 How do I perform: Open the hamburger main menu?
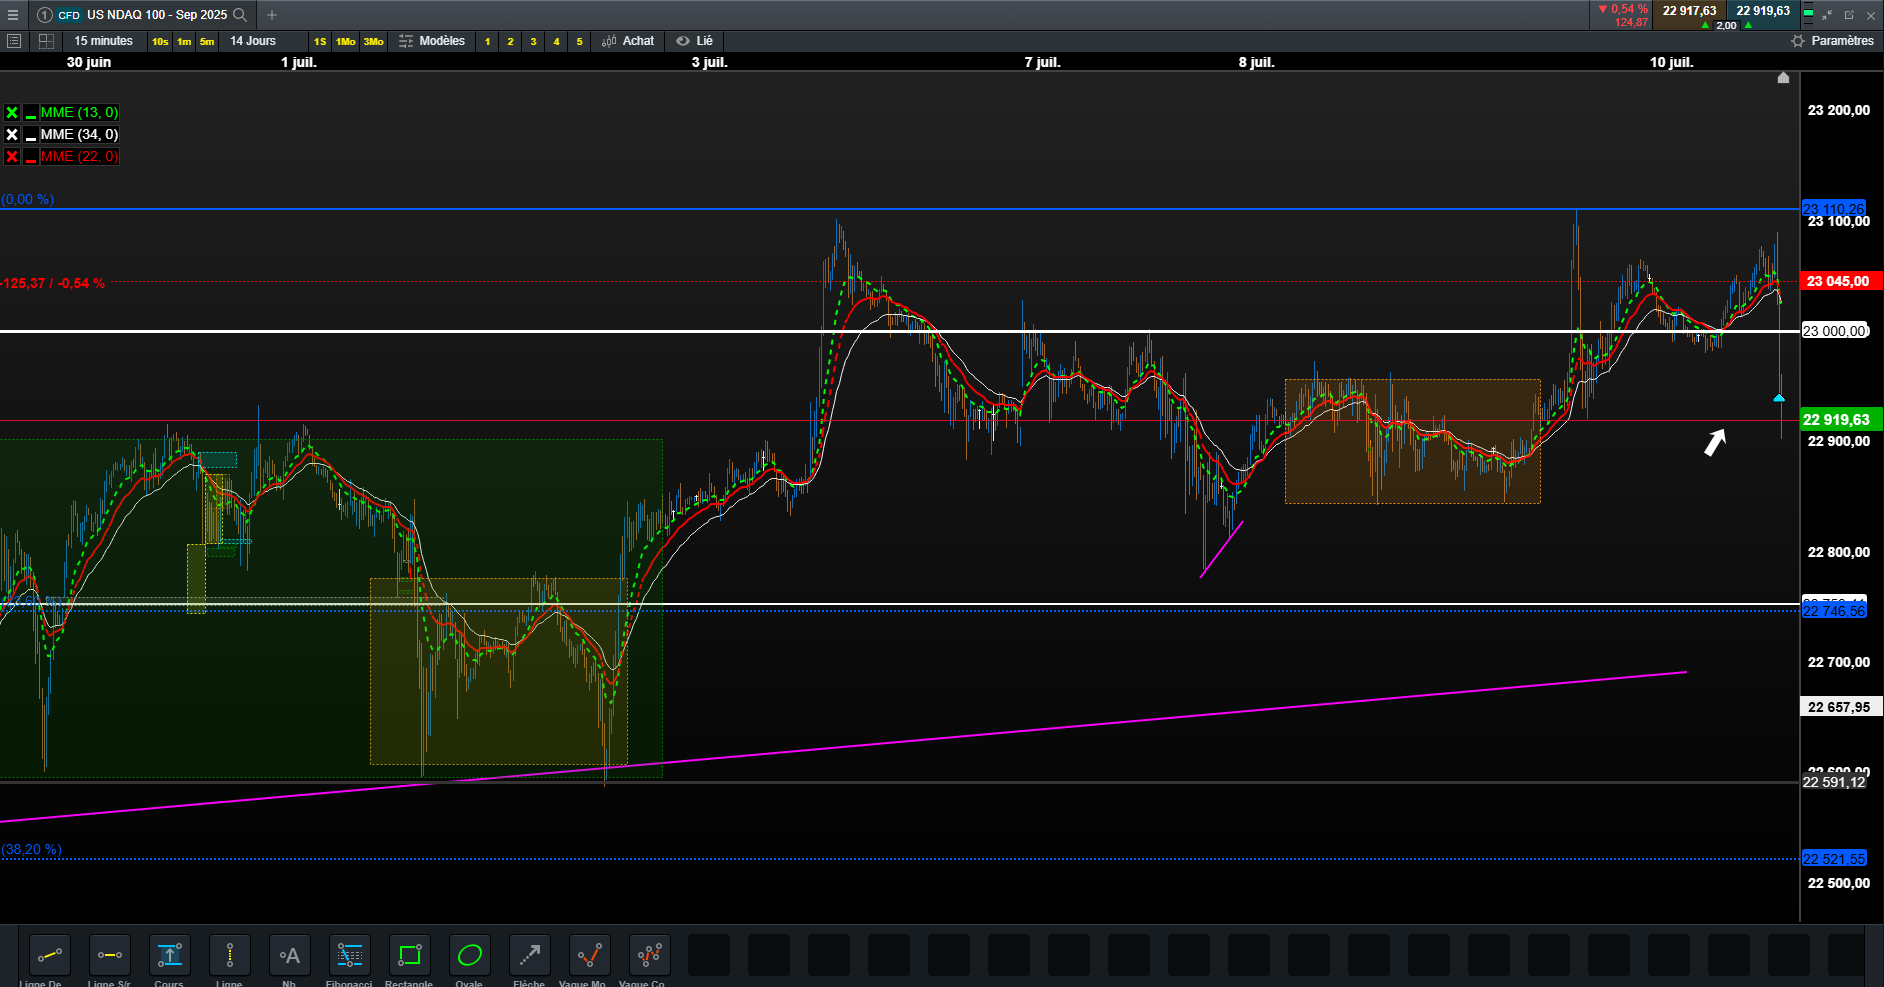[13, 15]
